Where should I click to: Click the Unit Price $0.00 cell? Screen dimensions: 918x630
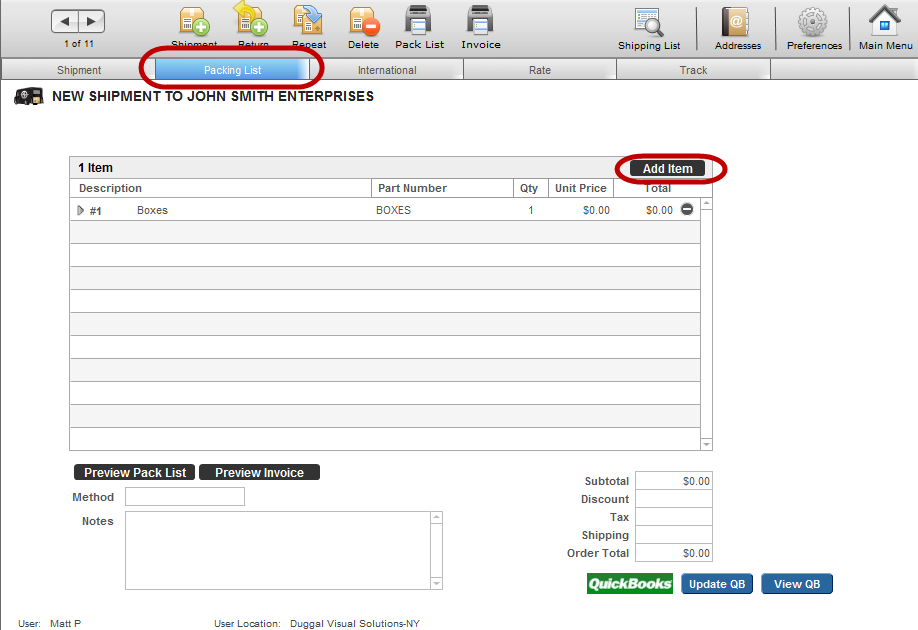(x=596, y=210)
